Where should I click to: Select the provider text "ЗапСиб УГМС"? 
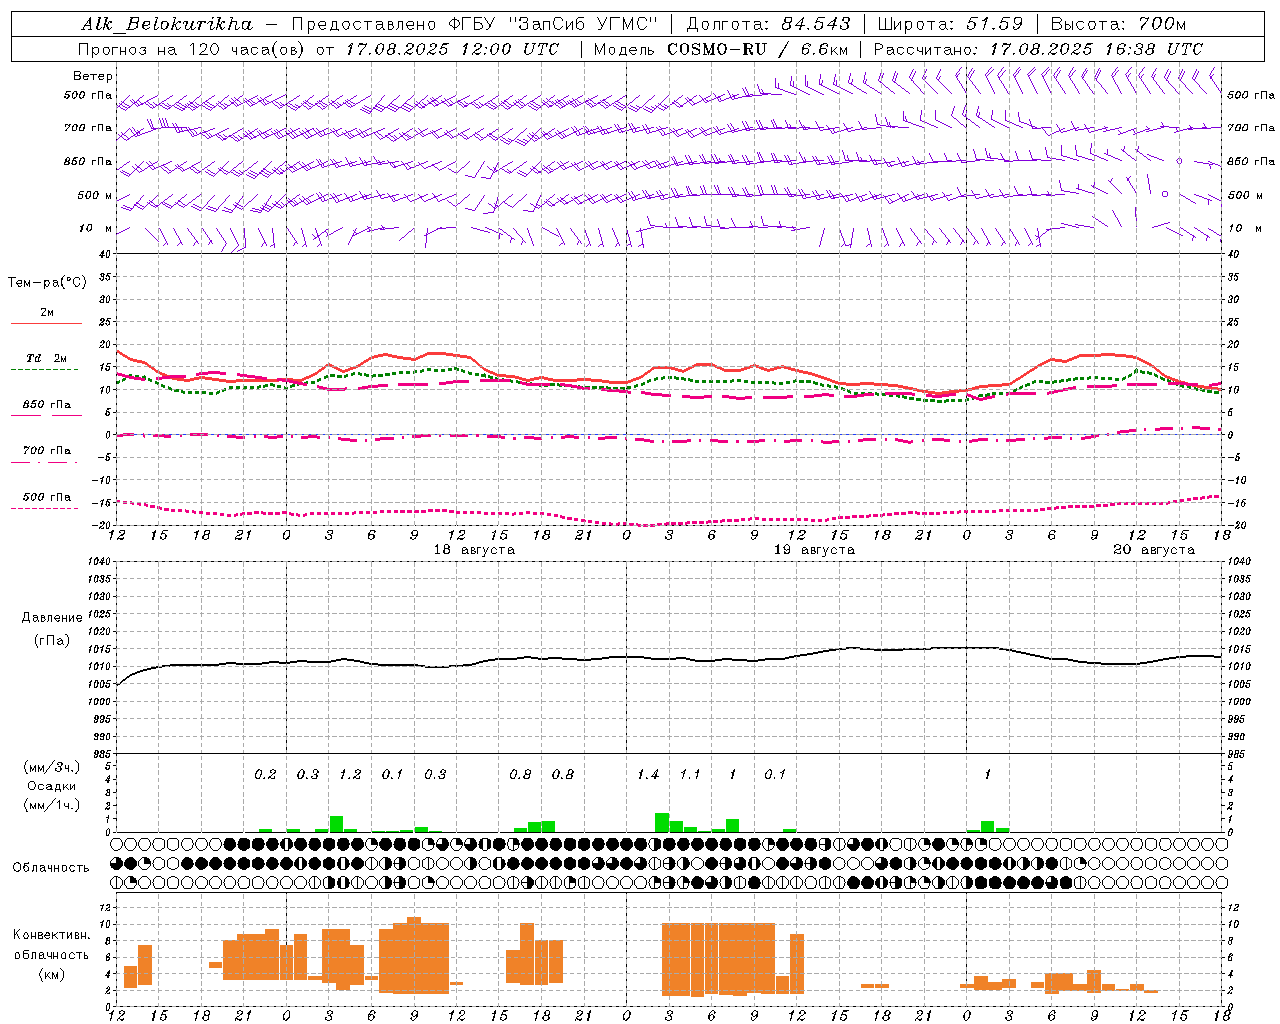point(583,24)
